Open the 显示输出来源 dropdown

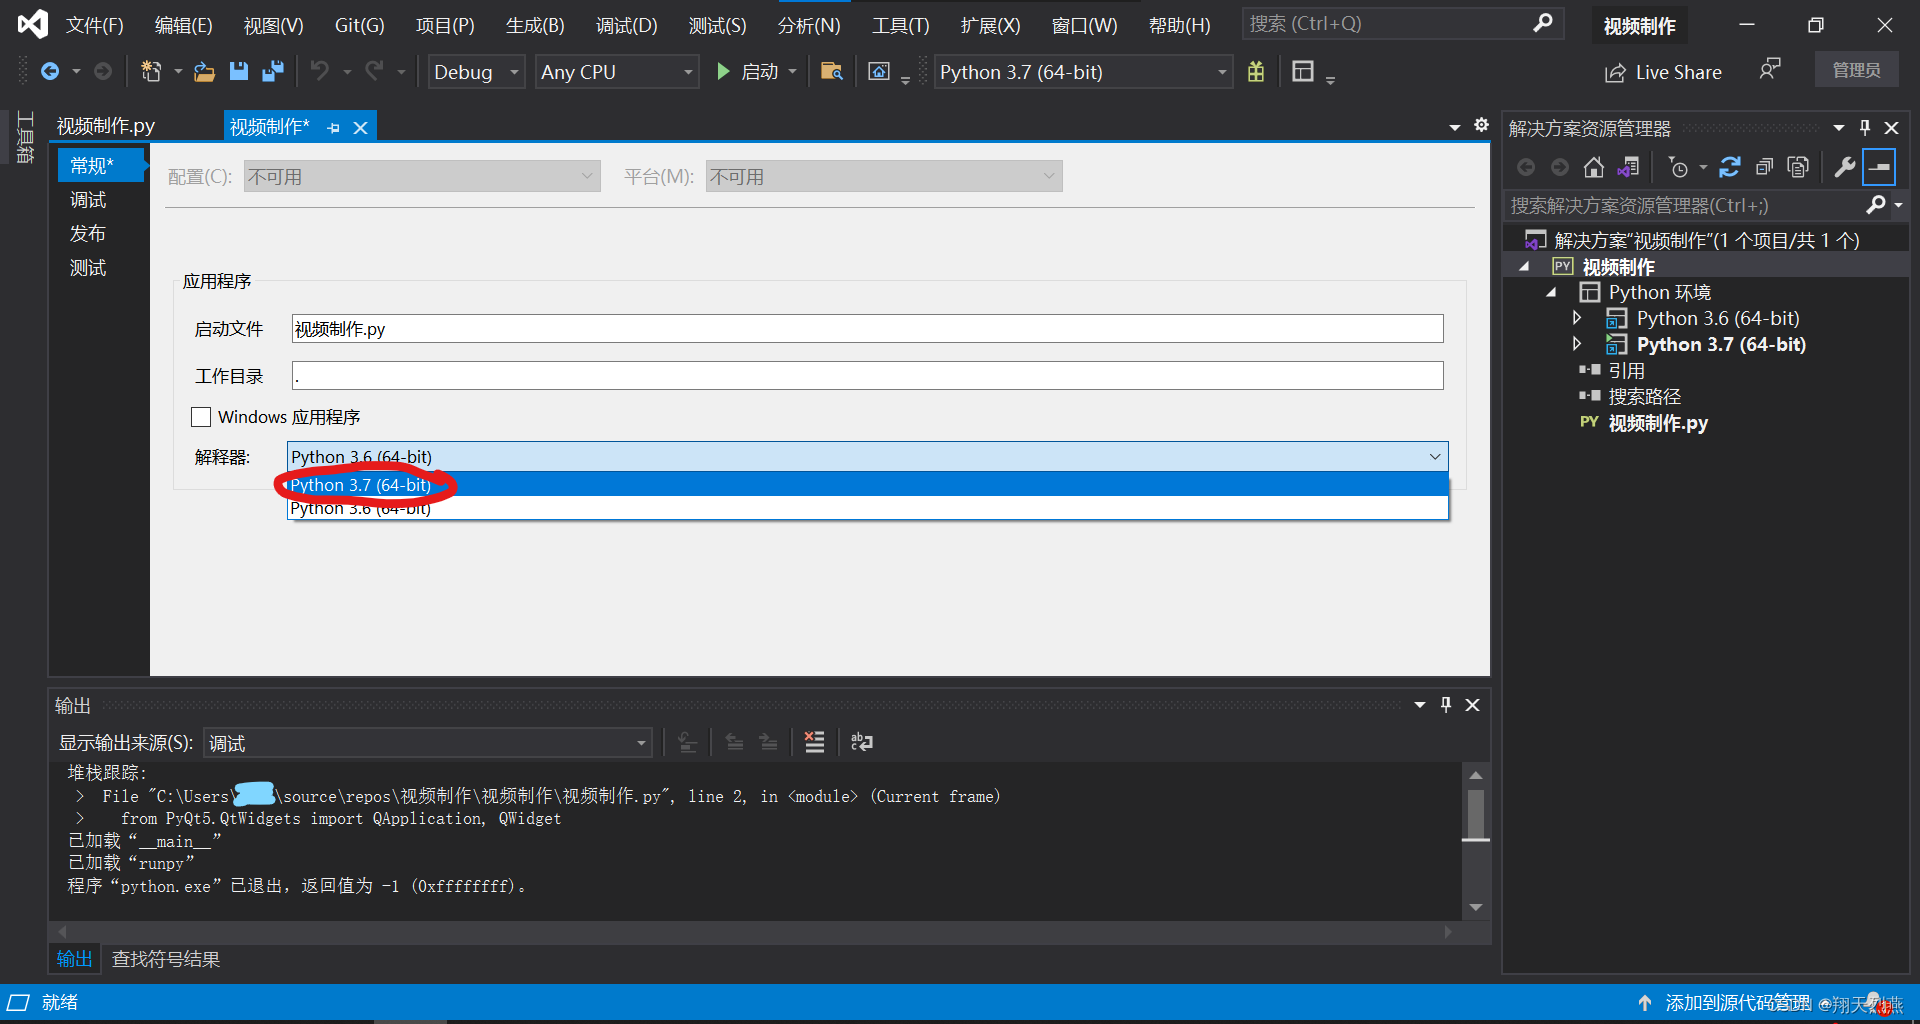[x=428, y=743]
